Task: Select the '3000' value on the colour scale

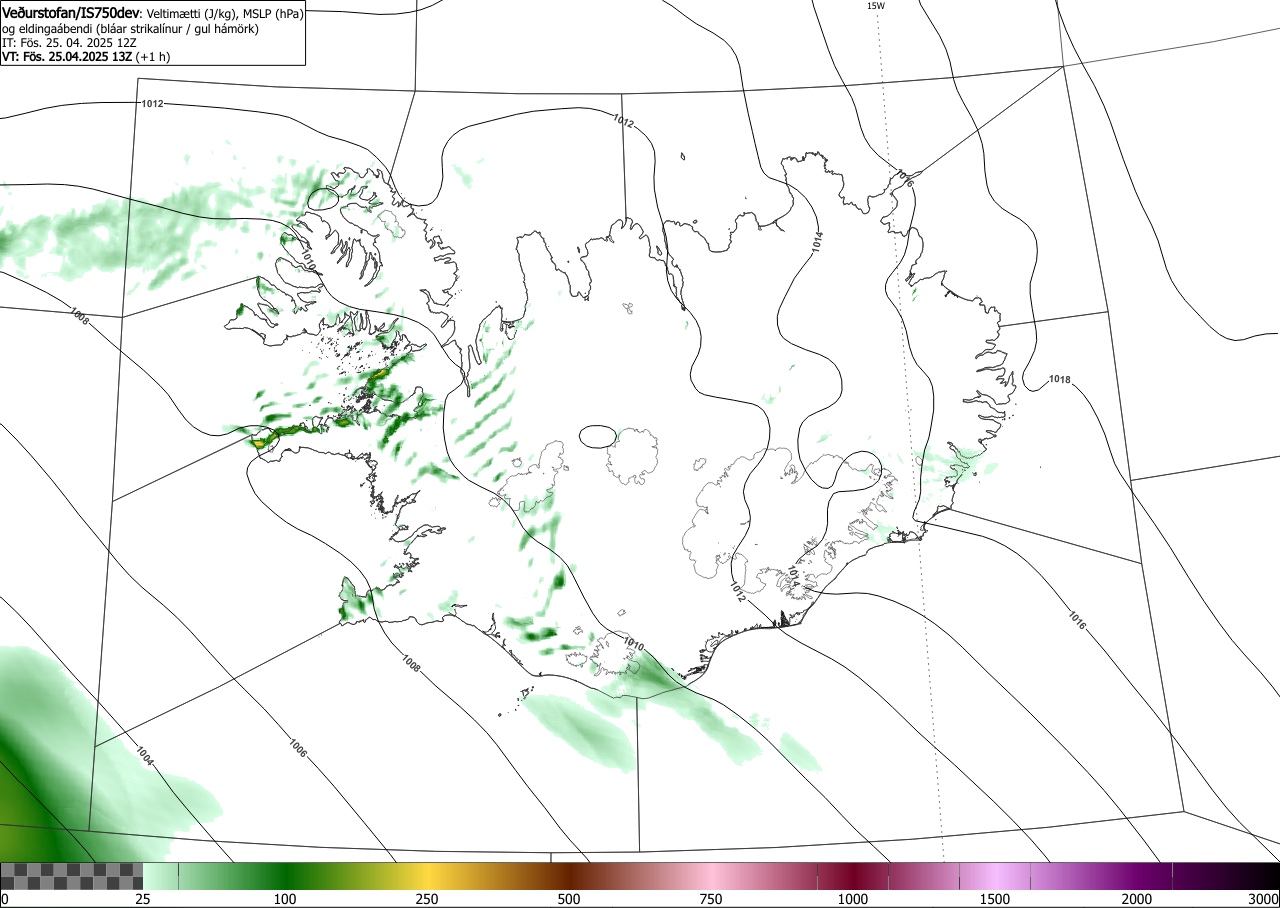Action: pyautogui.click(x=1264, y=899)
